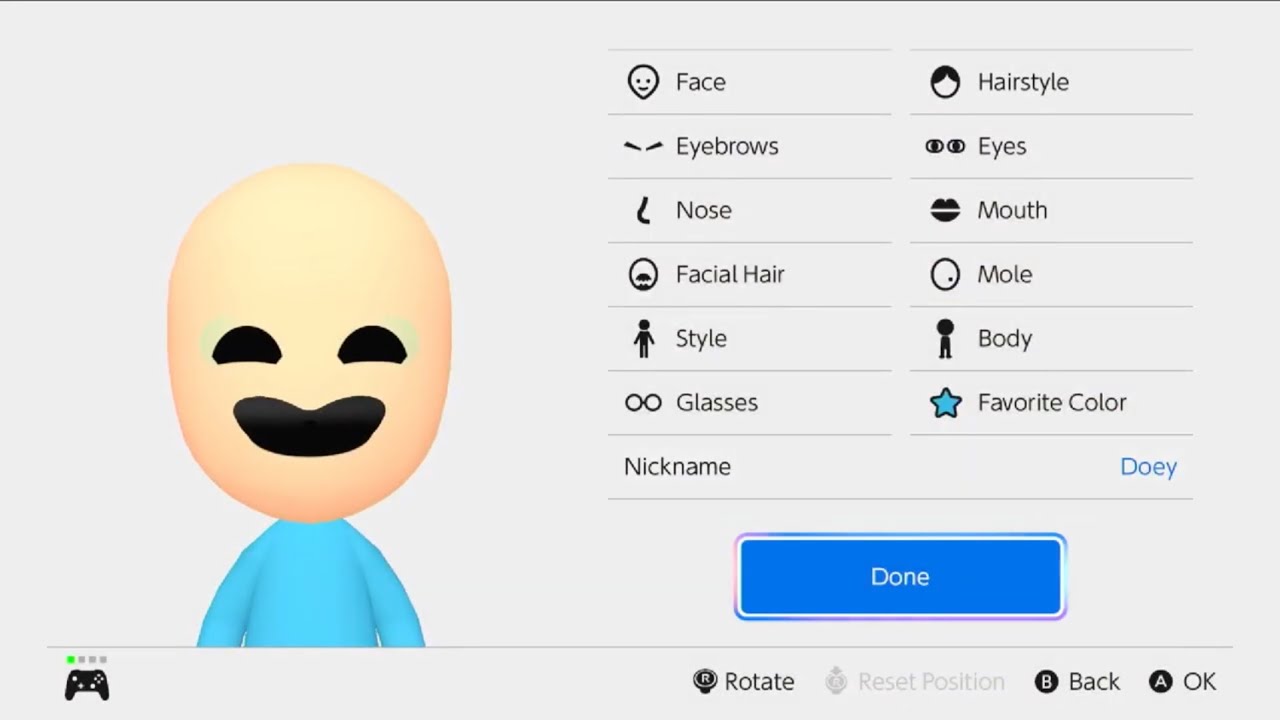
Task: Click the controller icon at bottom left
Action: coord(87,685)
